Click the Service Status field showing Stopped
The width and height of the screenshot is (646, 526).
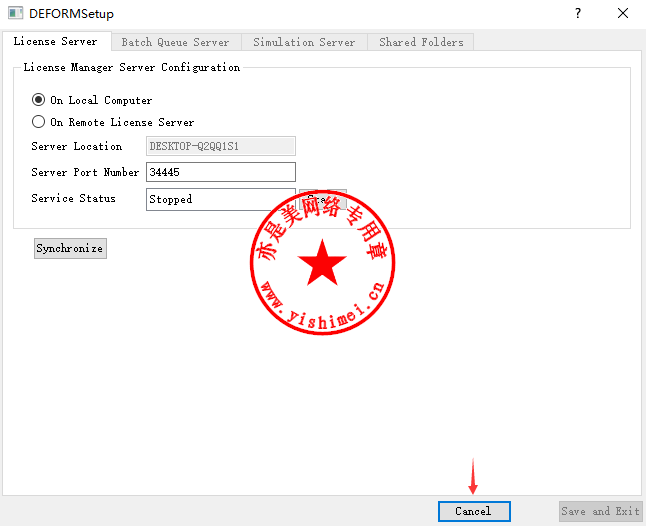click(221, 199)
